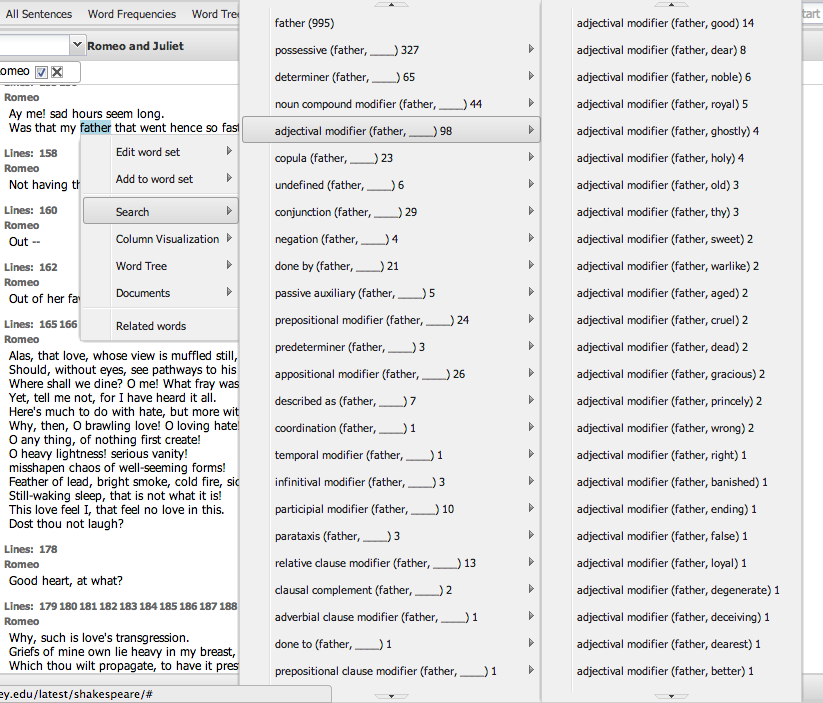Expand done by (father, ___) 21
The width and height of the screenshot is (823, 703).
[391, 266]
